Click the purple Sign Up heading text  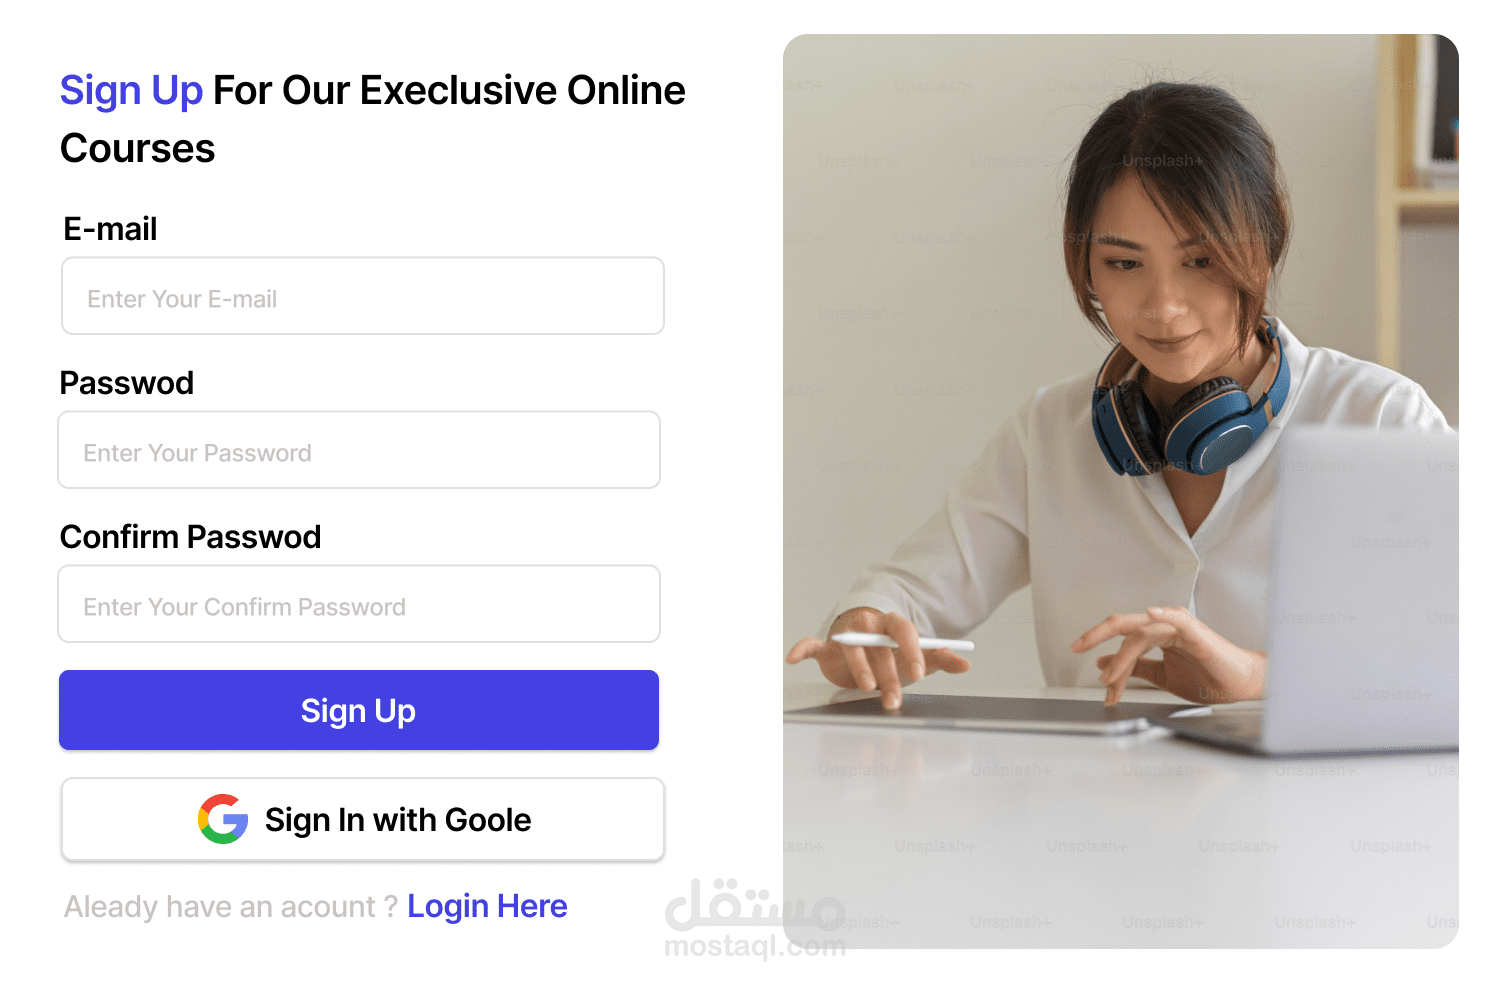point(131,91)
